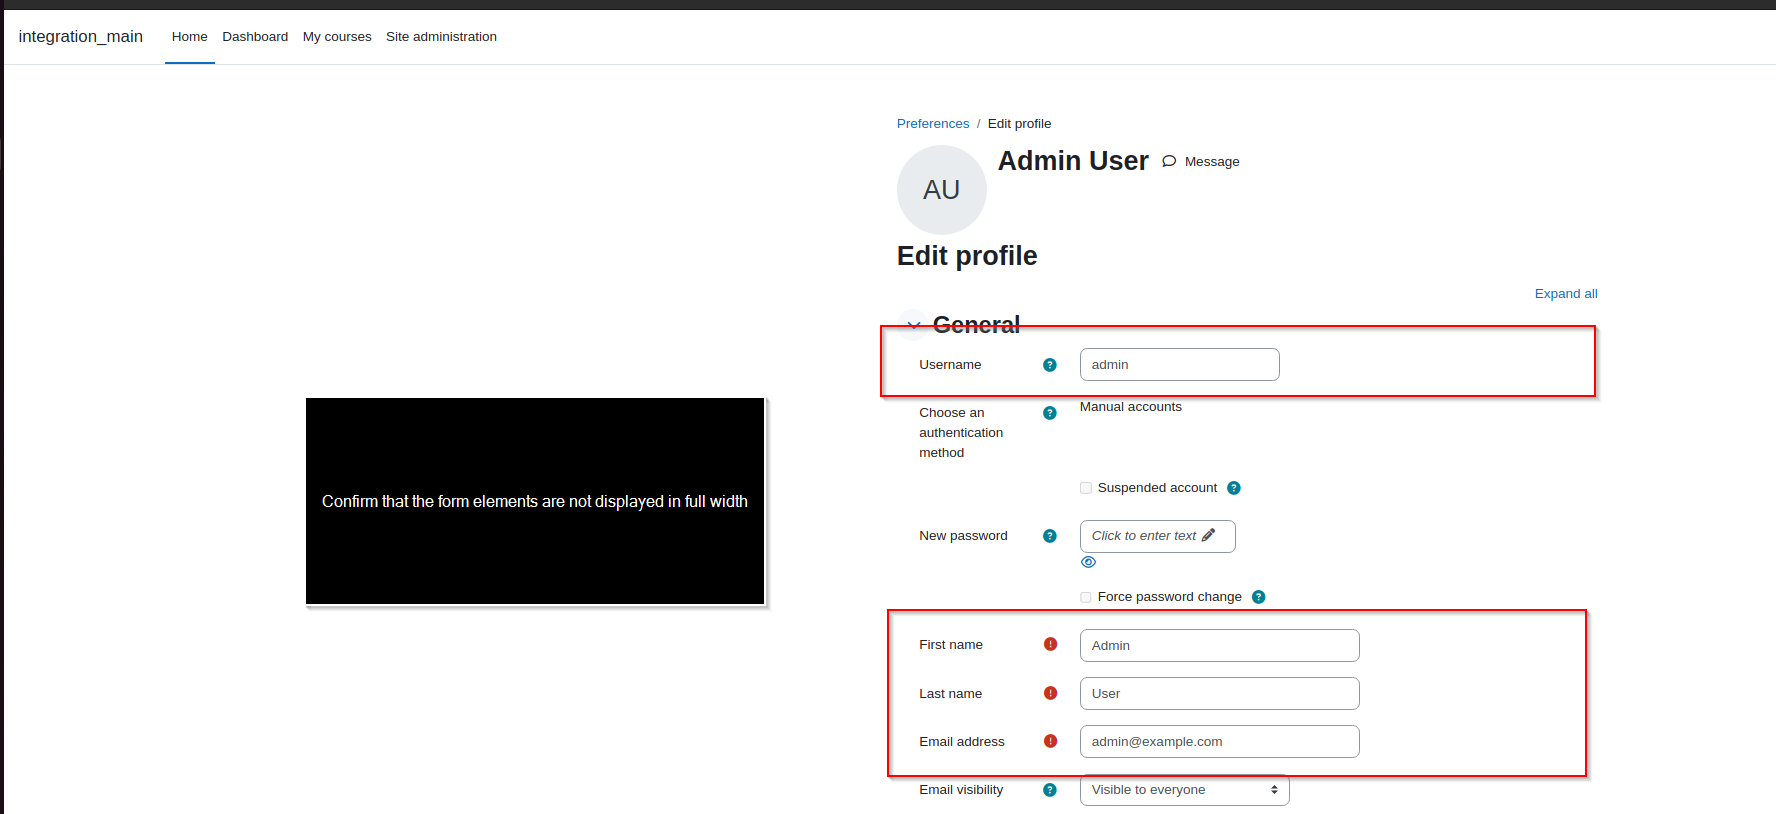Image resolution: width=1776 pixels, height=814 pixels.
Task: Collapse the General section chevron
Action: [x=913, y=325]
